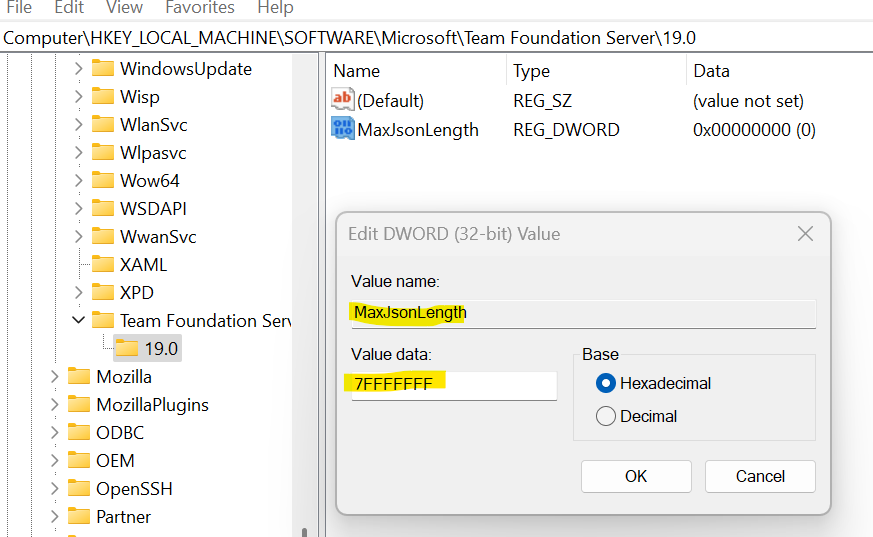Click the WwanSvc folder icon
This screenshot has height=537, width=873.
pyautogui.click(x=103, y=237)
